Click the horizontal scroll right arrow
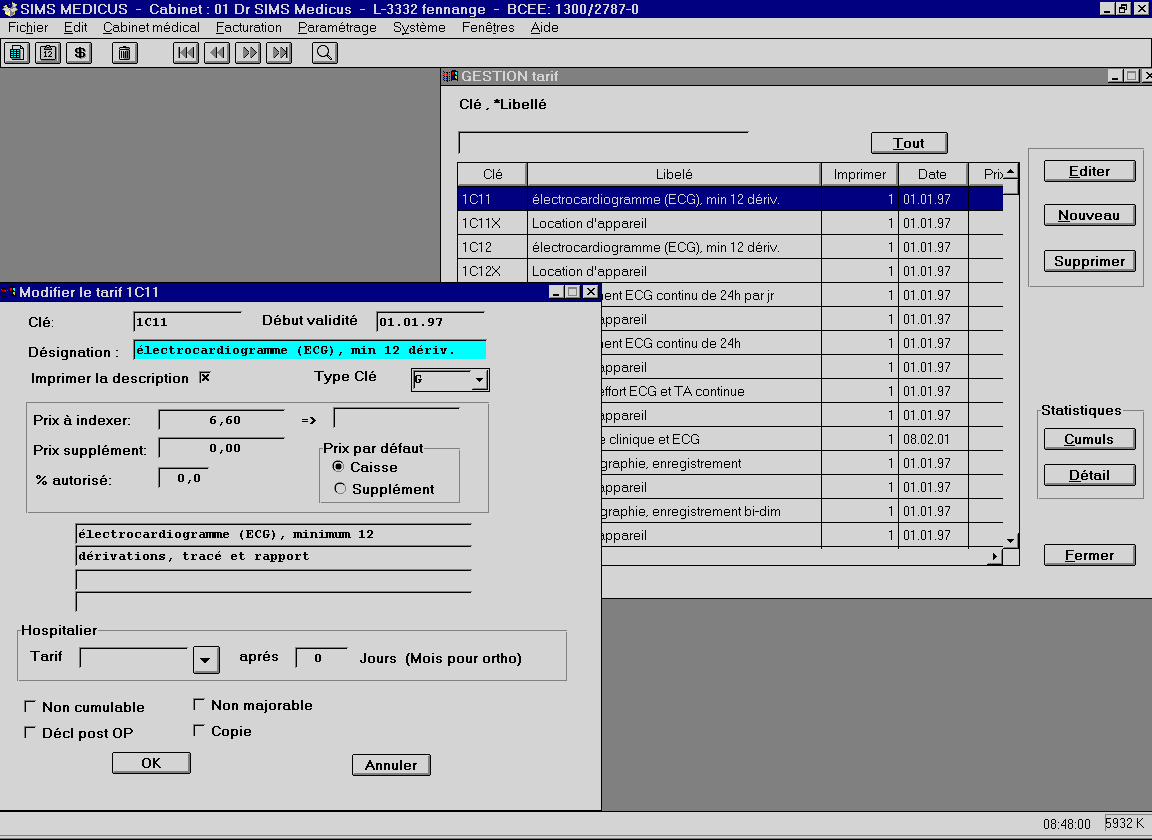The width and height of the screenshot is (1152, 840). 995,556
